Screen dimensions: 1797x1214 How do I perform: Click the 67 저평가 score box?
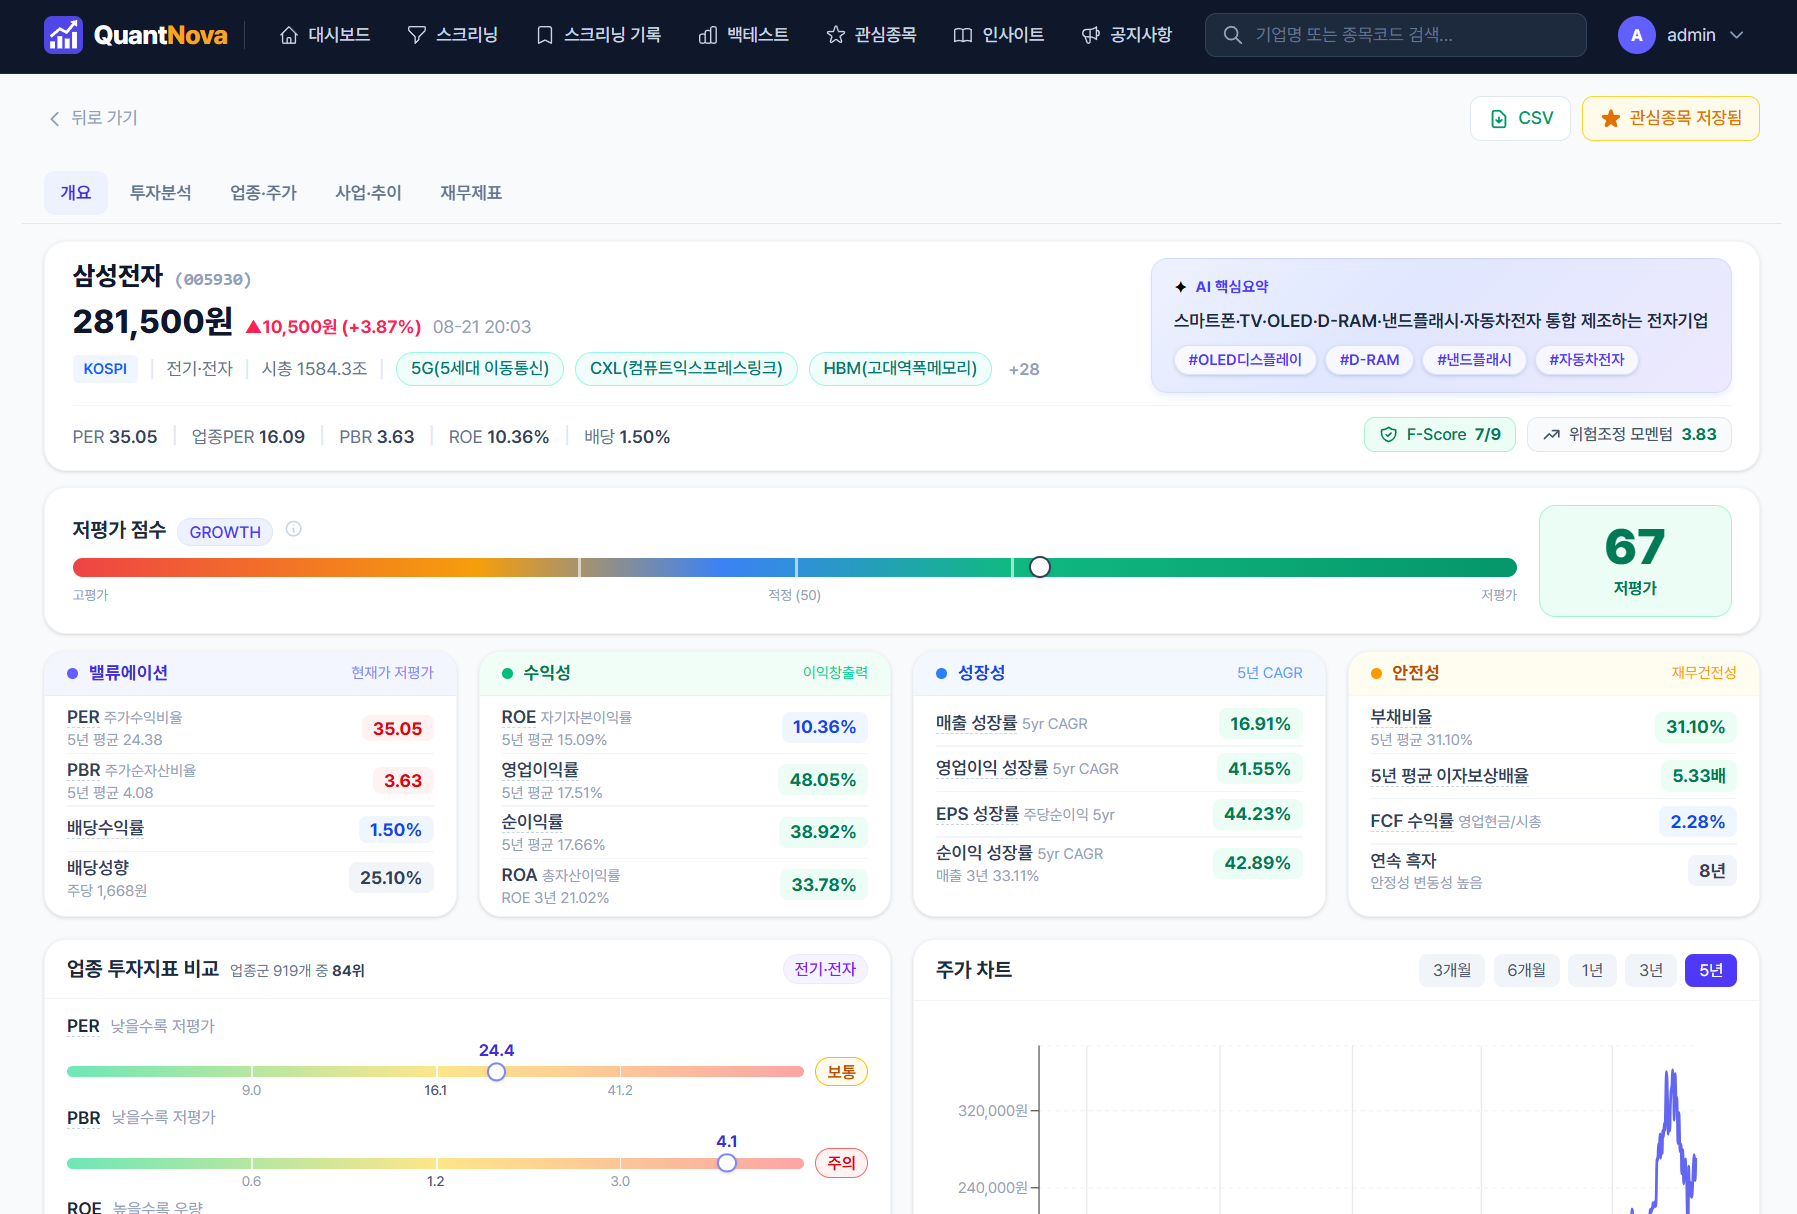tap(1635, 561)
